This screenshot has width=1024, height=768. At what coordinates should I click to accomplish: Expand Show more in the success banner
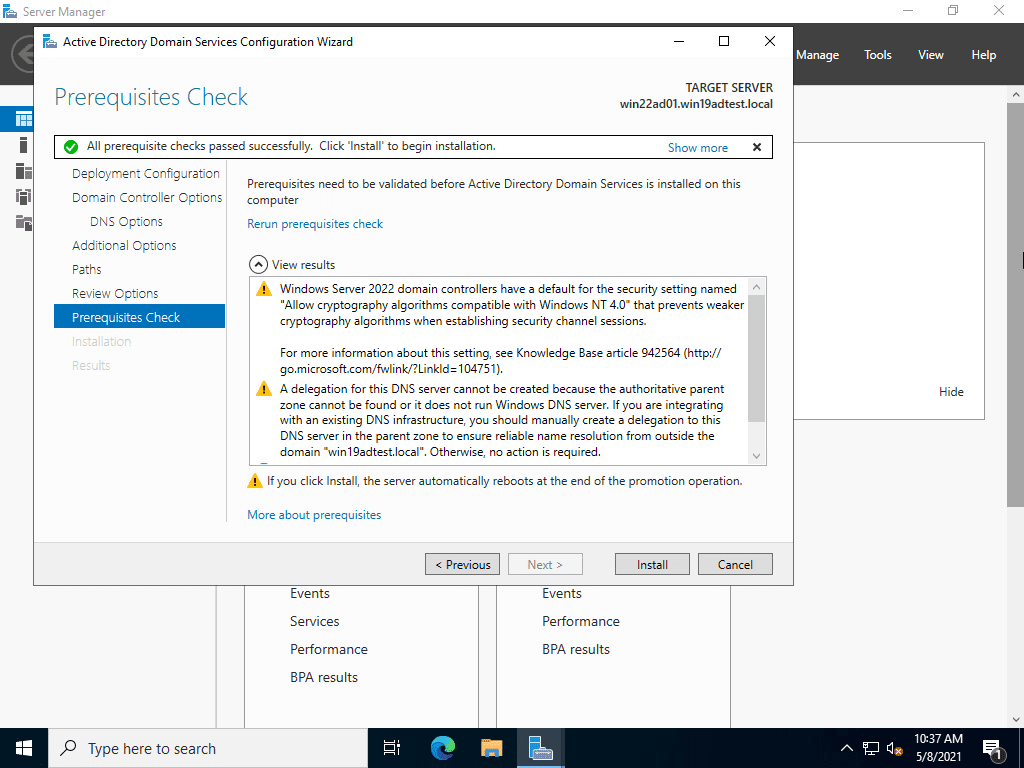(x=697, y=147)
